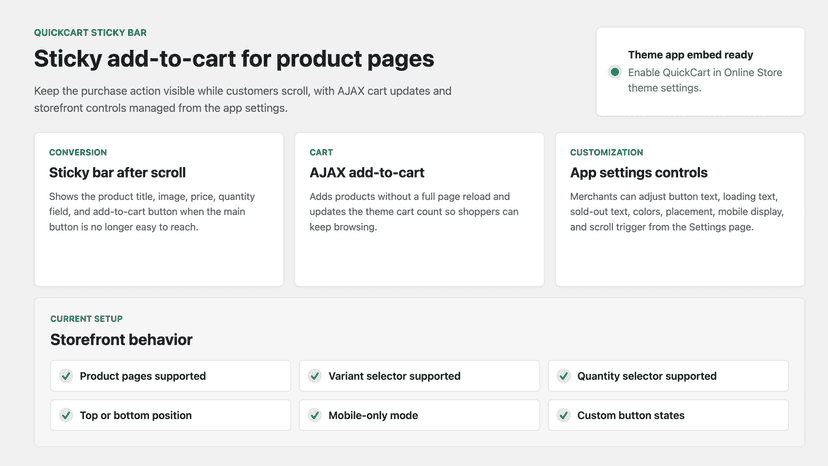
Task: Click the 'Shows the product title, image' description
Action: tap(152, 211)
